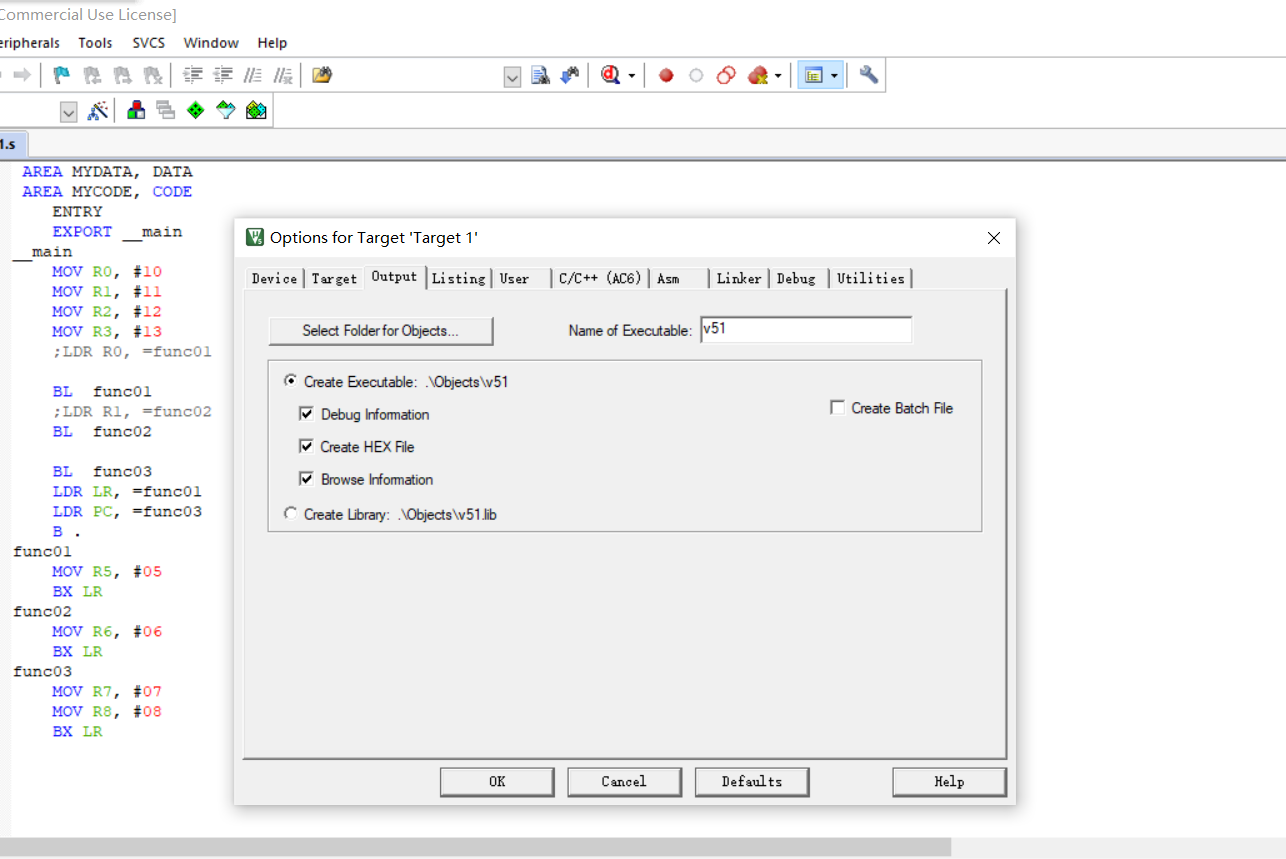Comment out selection toolbar icon
Viewport: 1286px width, 859px height.
point(253,75)
